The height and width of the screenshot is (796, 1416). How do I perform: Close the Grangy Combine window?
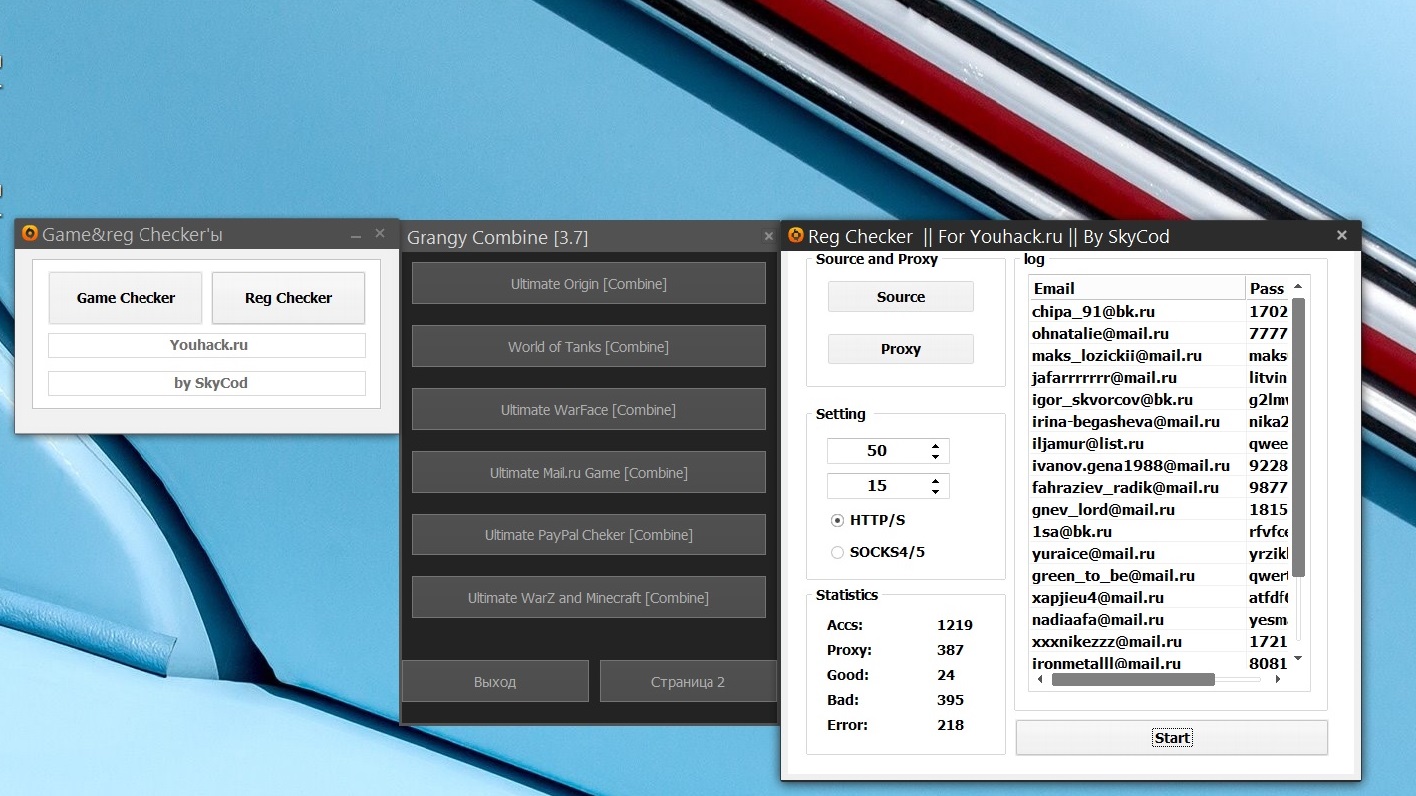pyautogui.click(x=768, y=237)
